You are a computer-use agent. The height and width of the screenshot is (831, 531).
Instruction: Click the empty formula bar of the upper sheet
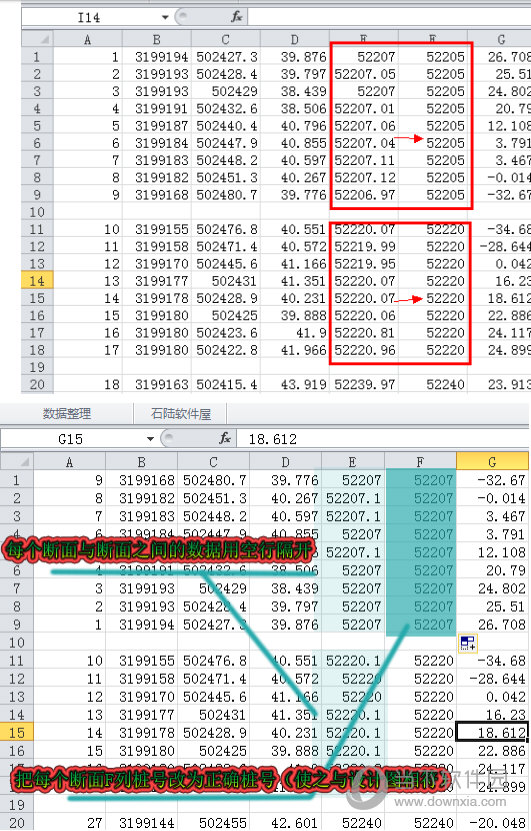click(389, 17)
